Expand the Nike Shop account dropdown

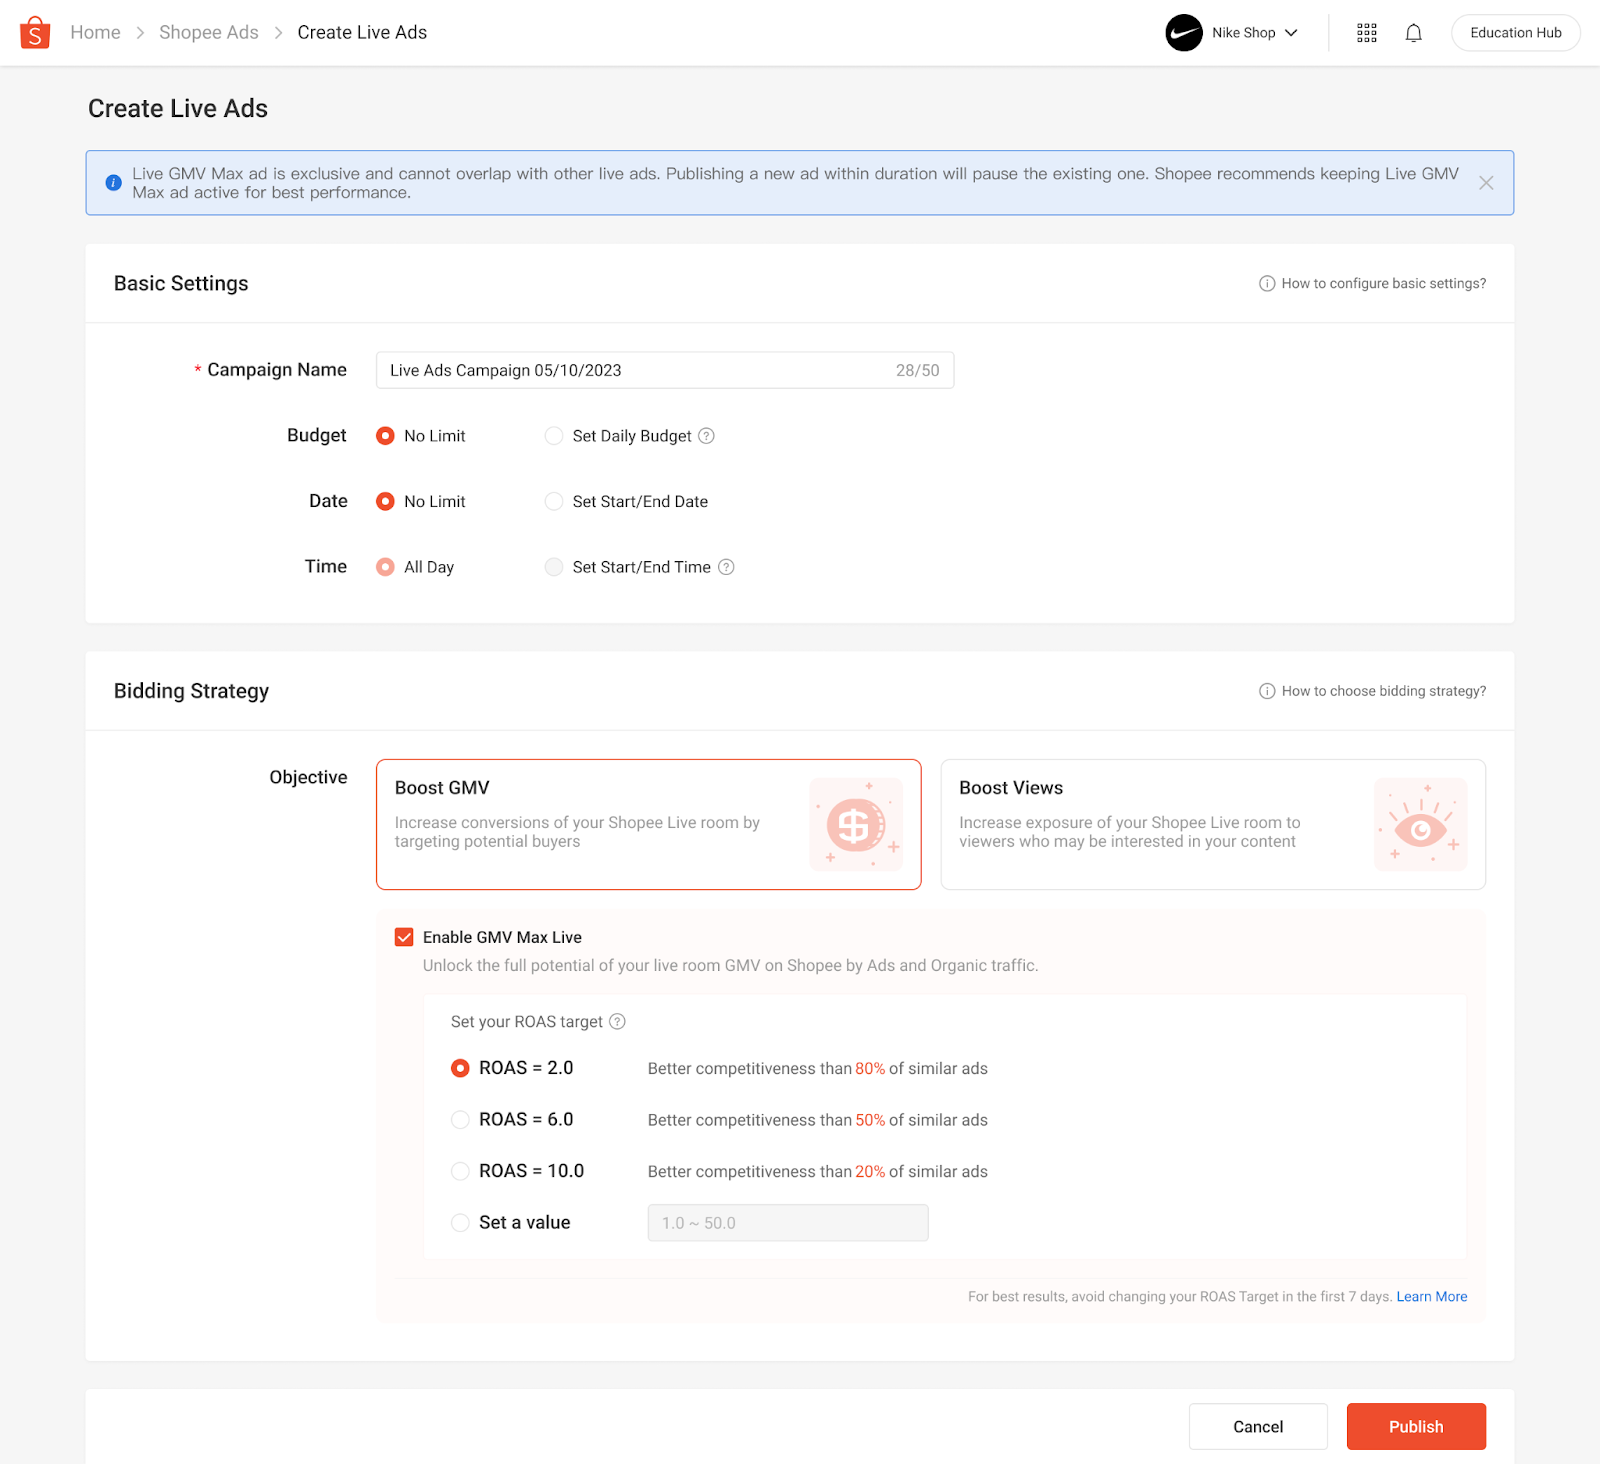click(x=1291, y=33)
